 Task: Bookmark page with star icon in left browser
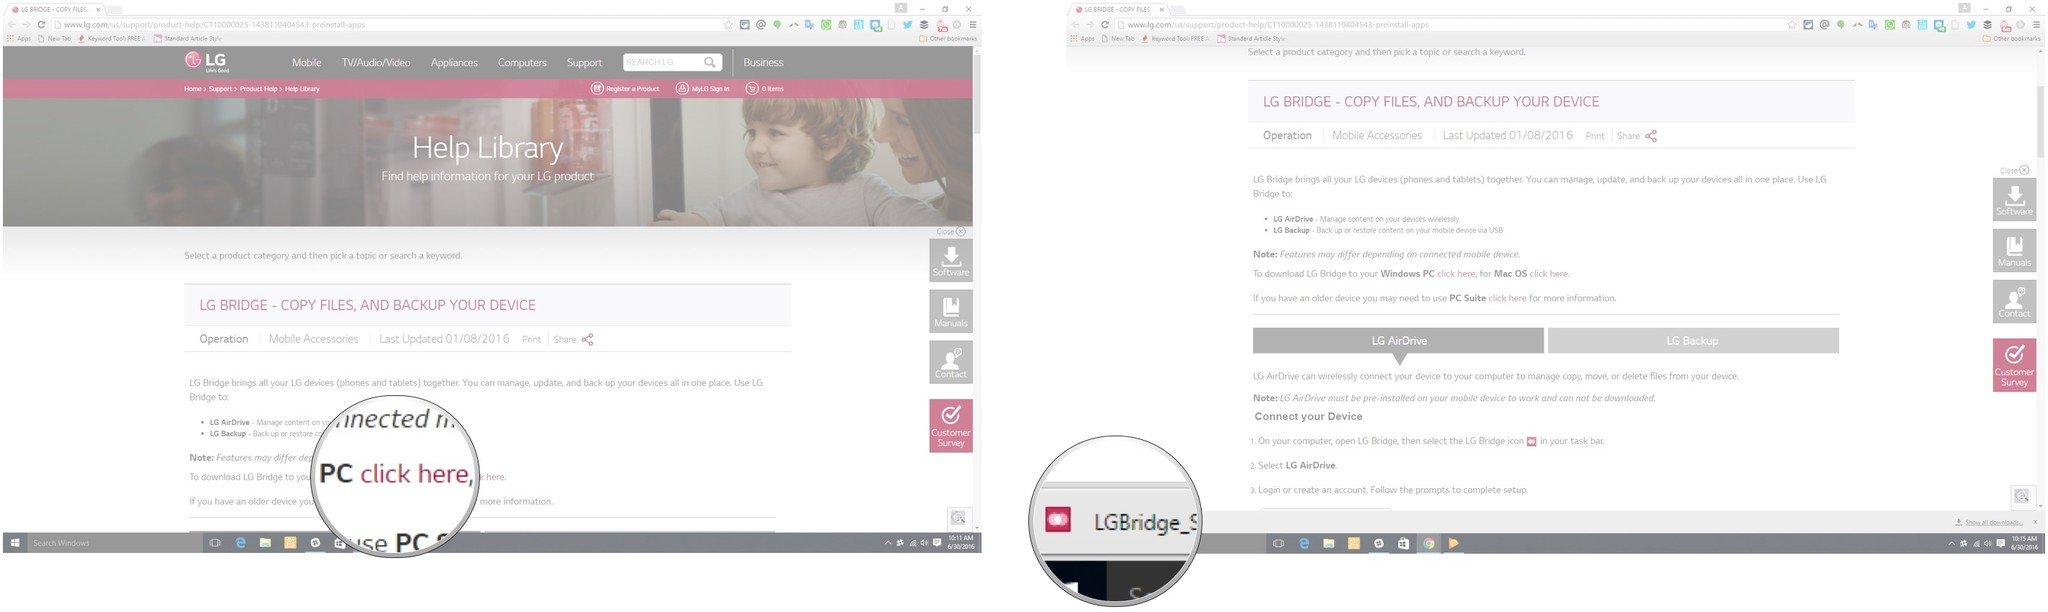coord(728,24)
